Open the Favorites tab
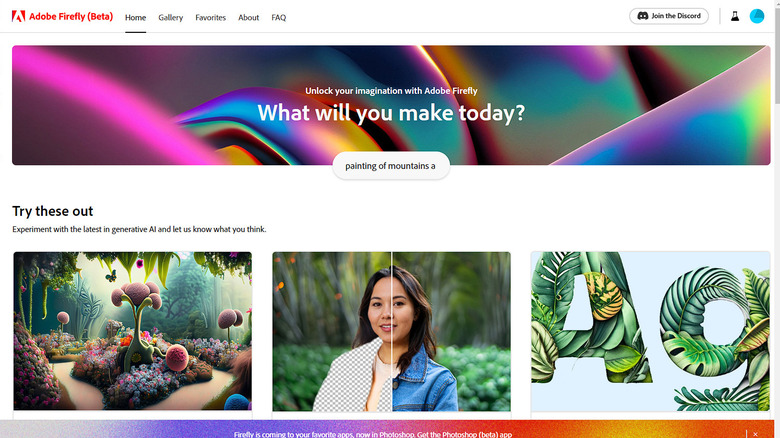Image resolution: width=780 pixels, height=438 pixels. pos(210,17)
